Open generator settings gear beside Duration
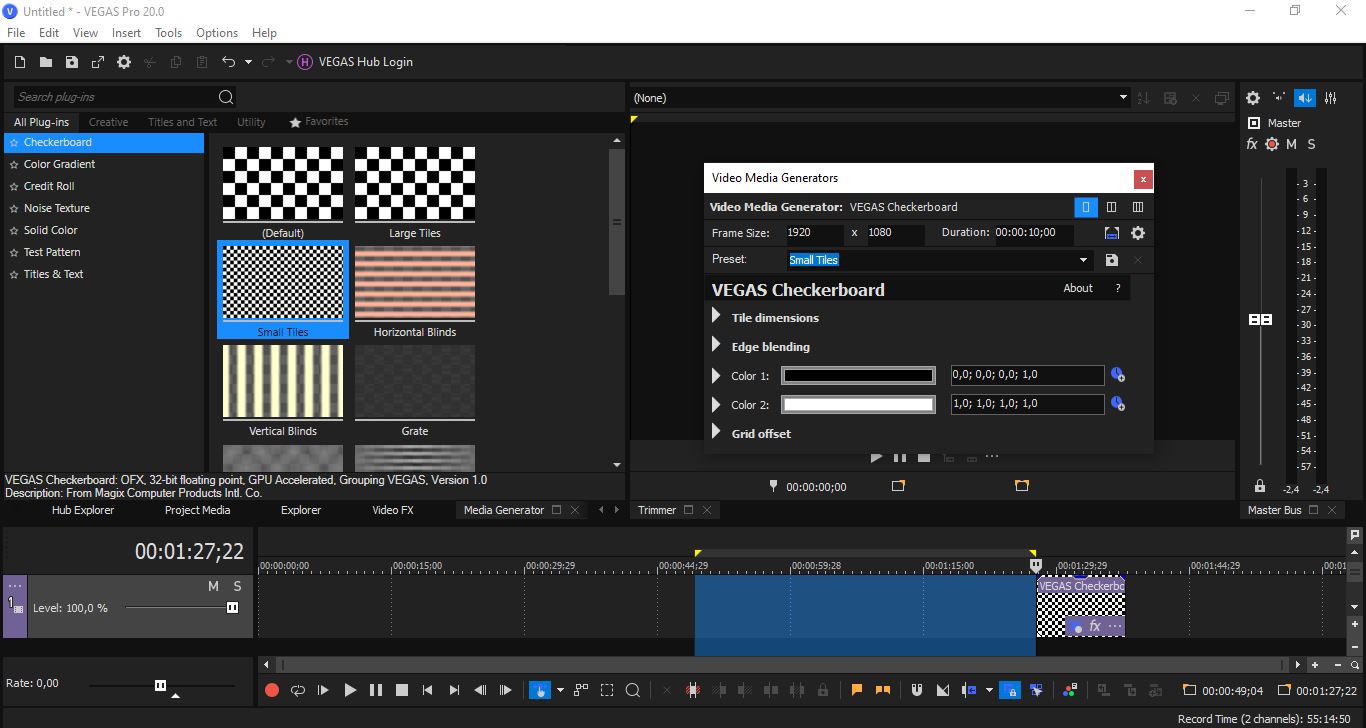1366x728 pixels. coord(1138,233)
